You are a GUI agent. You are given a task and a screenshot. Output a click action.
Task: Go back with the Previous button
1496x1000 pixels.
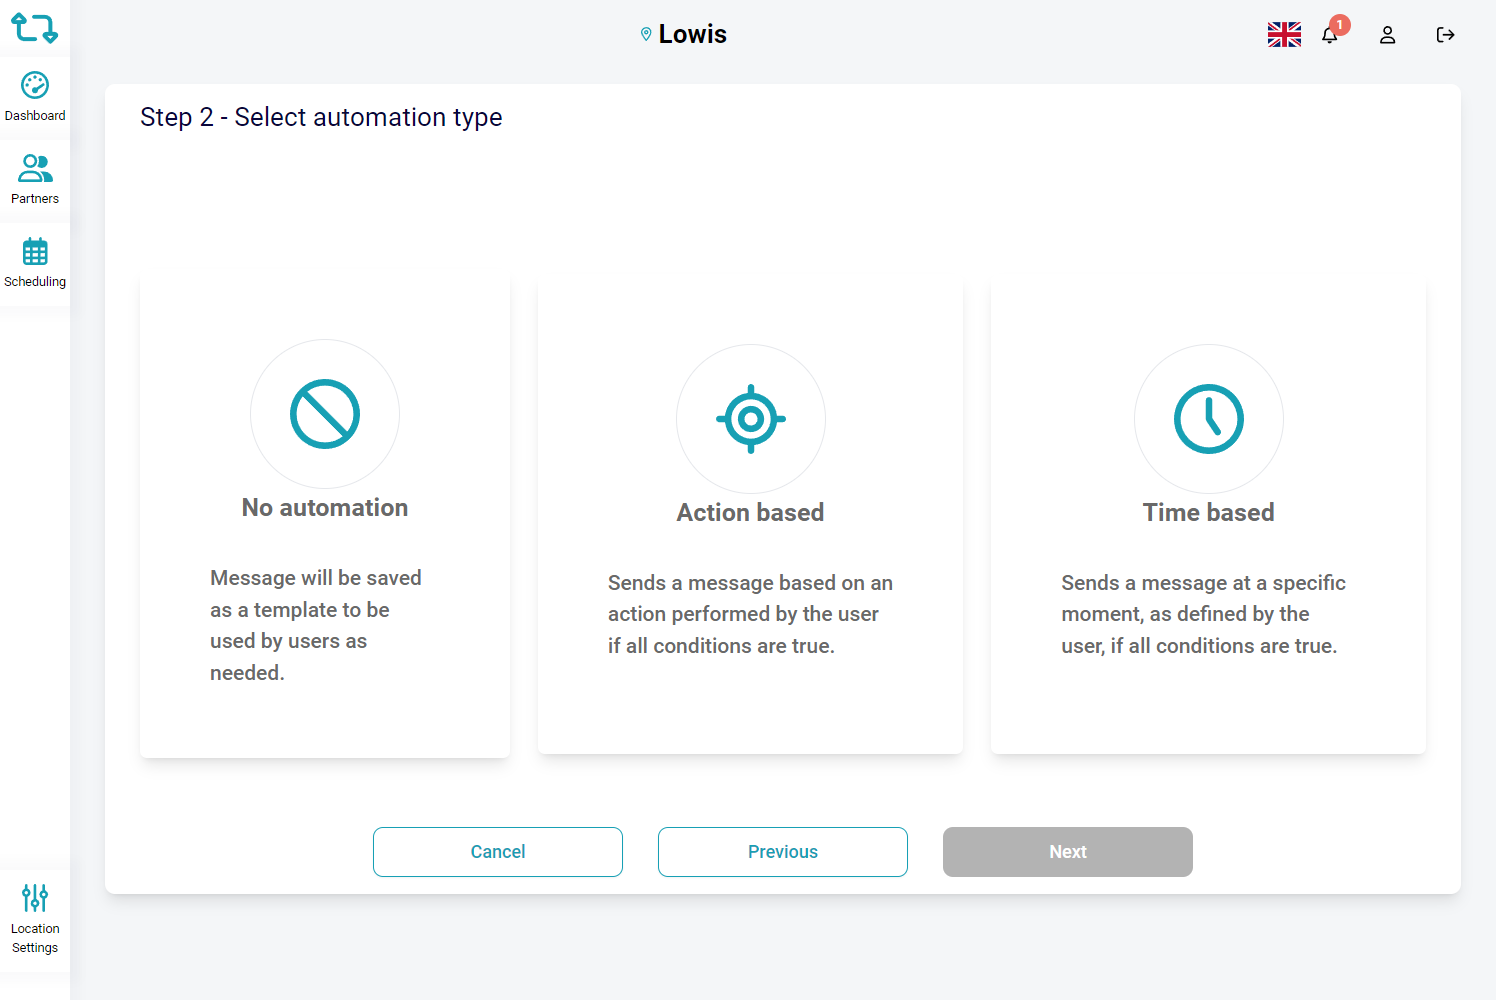click(x=783, y=852)
